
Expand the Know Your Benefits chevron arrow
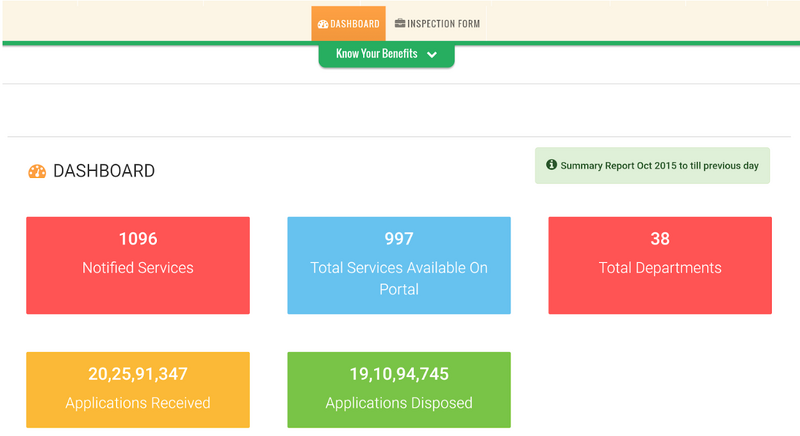tap(432, 55)
